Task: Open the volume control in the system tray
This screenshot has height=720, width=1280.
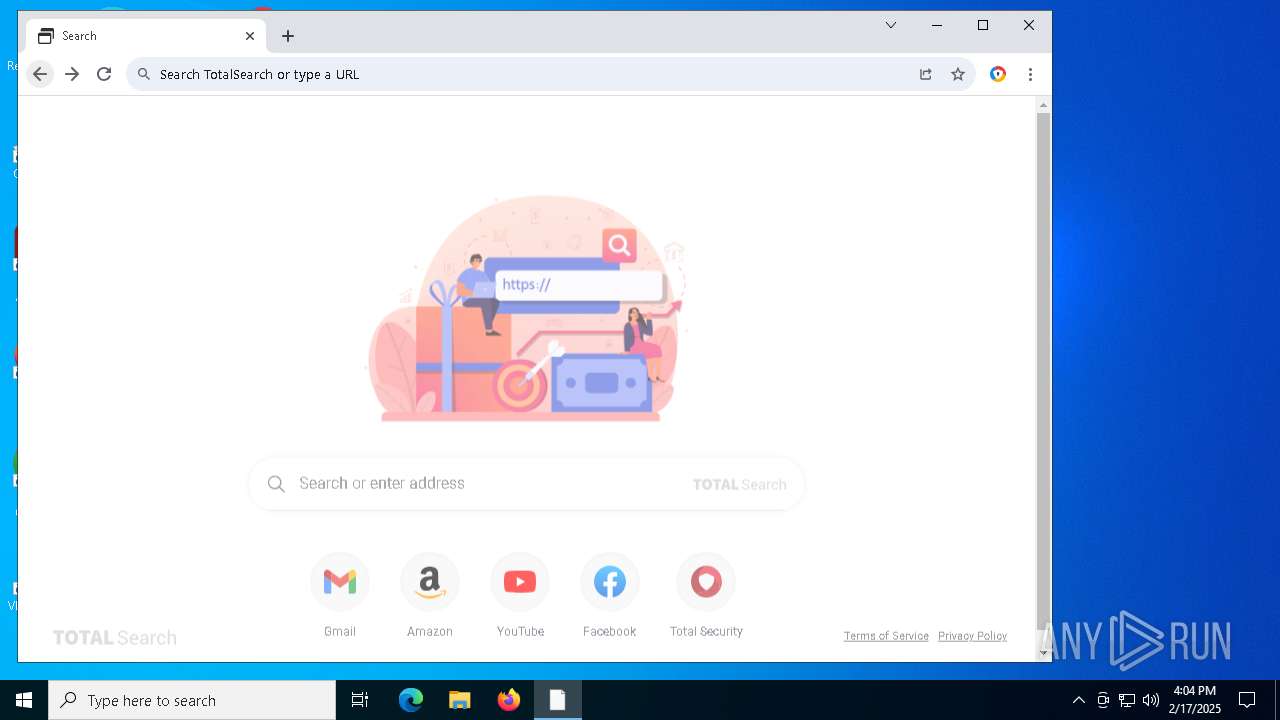Action: coord(1151,700)
